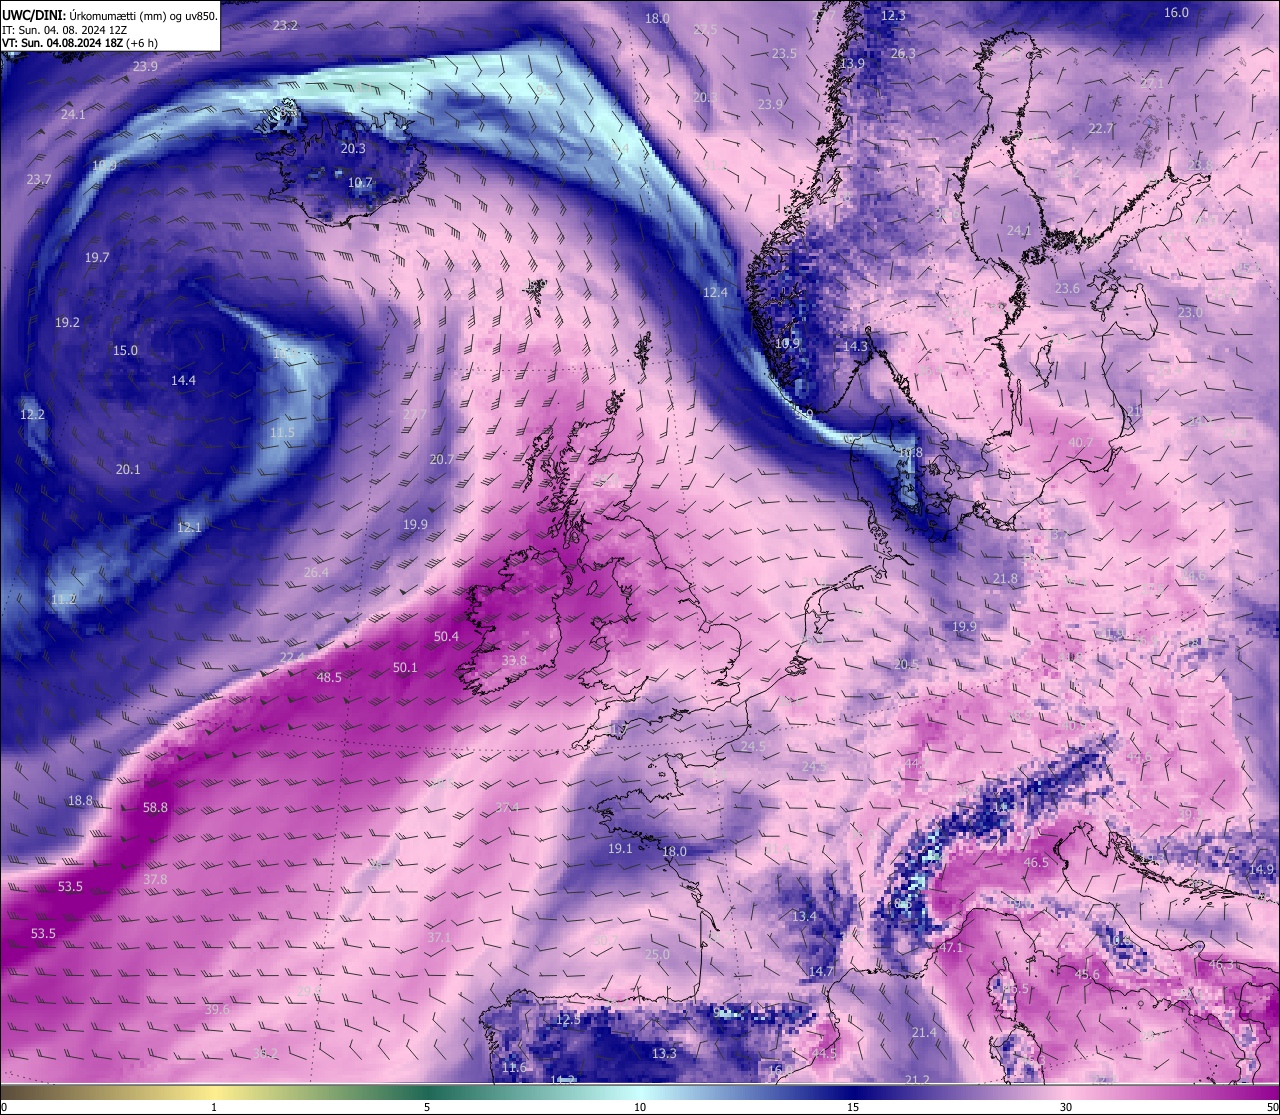Click the 12.2 value label
The width and height of the screenshot is (1280, 1115).
(32, 414)
